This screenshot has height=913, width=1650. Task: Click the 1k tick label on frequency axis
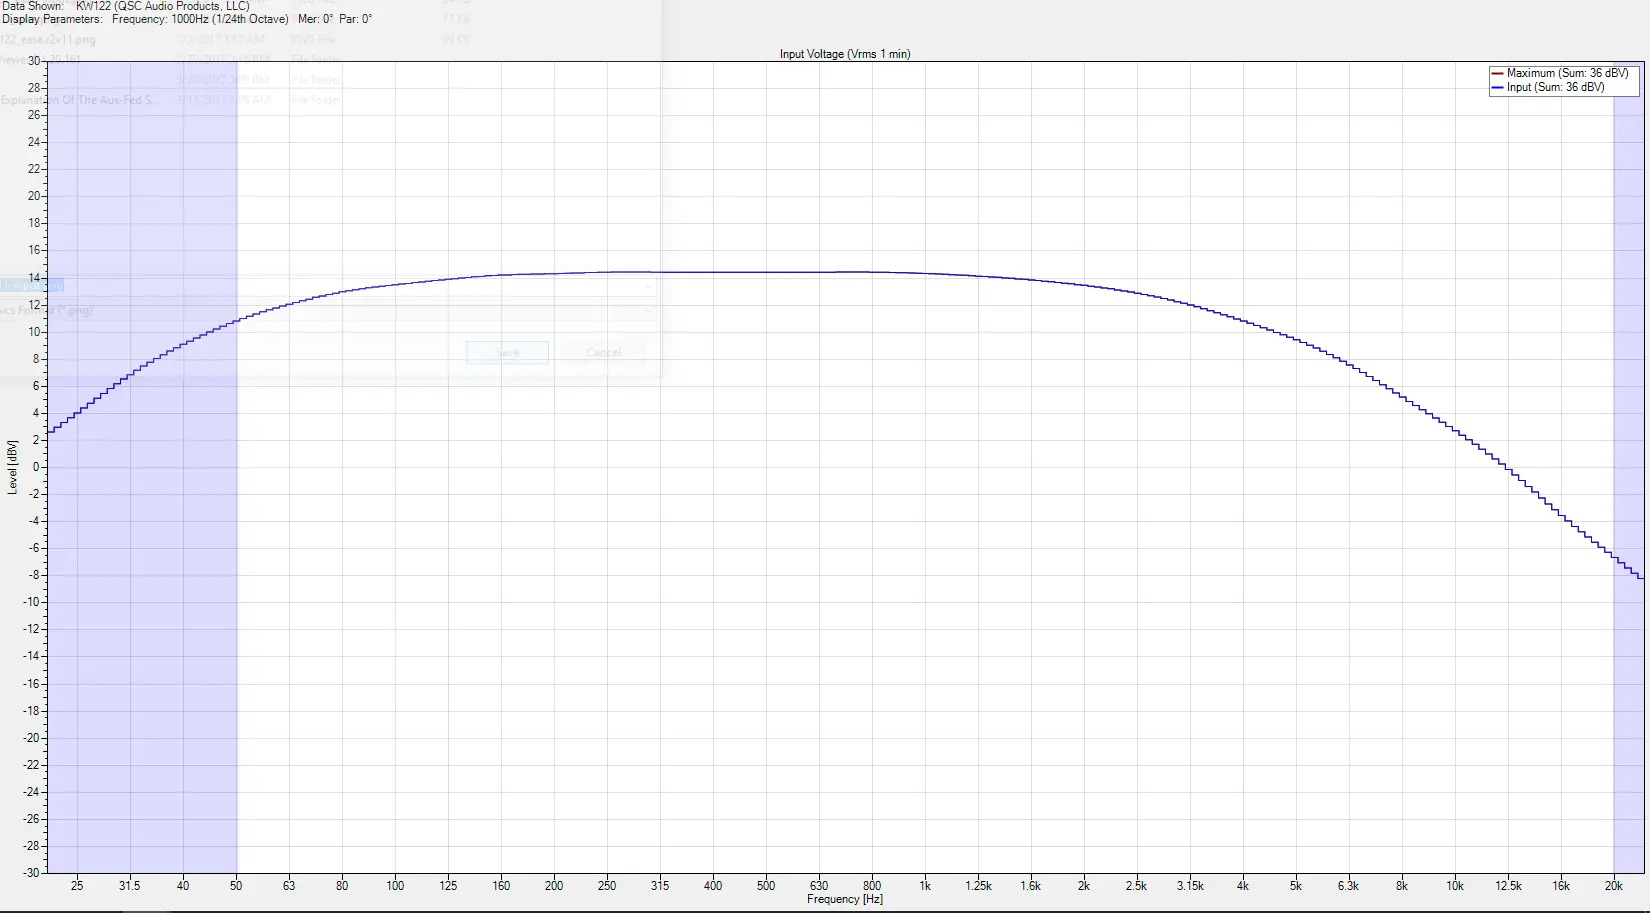(925, 886)
